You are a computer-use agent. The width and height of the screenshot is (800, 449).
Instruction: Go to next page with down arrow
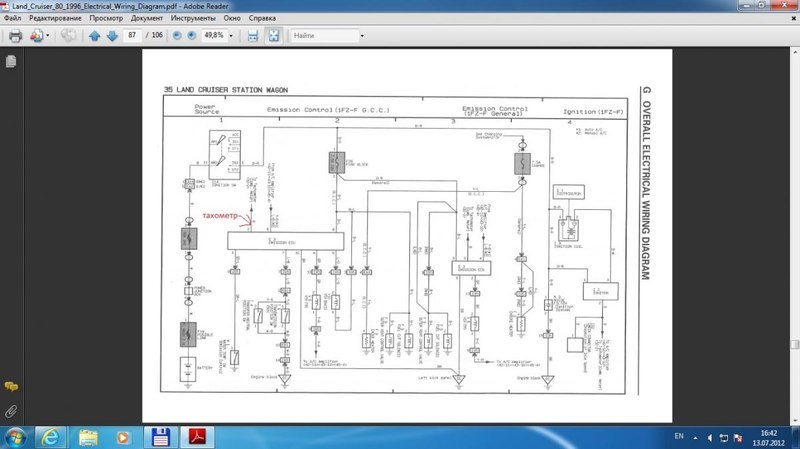tap(112, 36)
